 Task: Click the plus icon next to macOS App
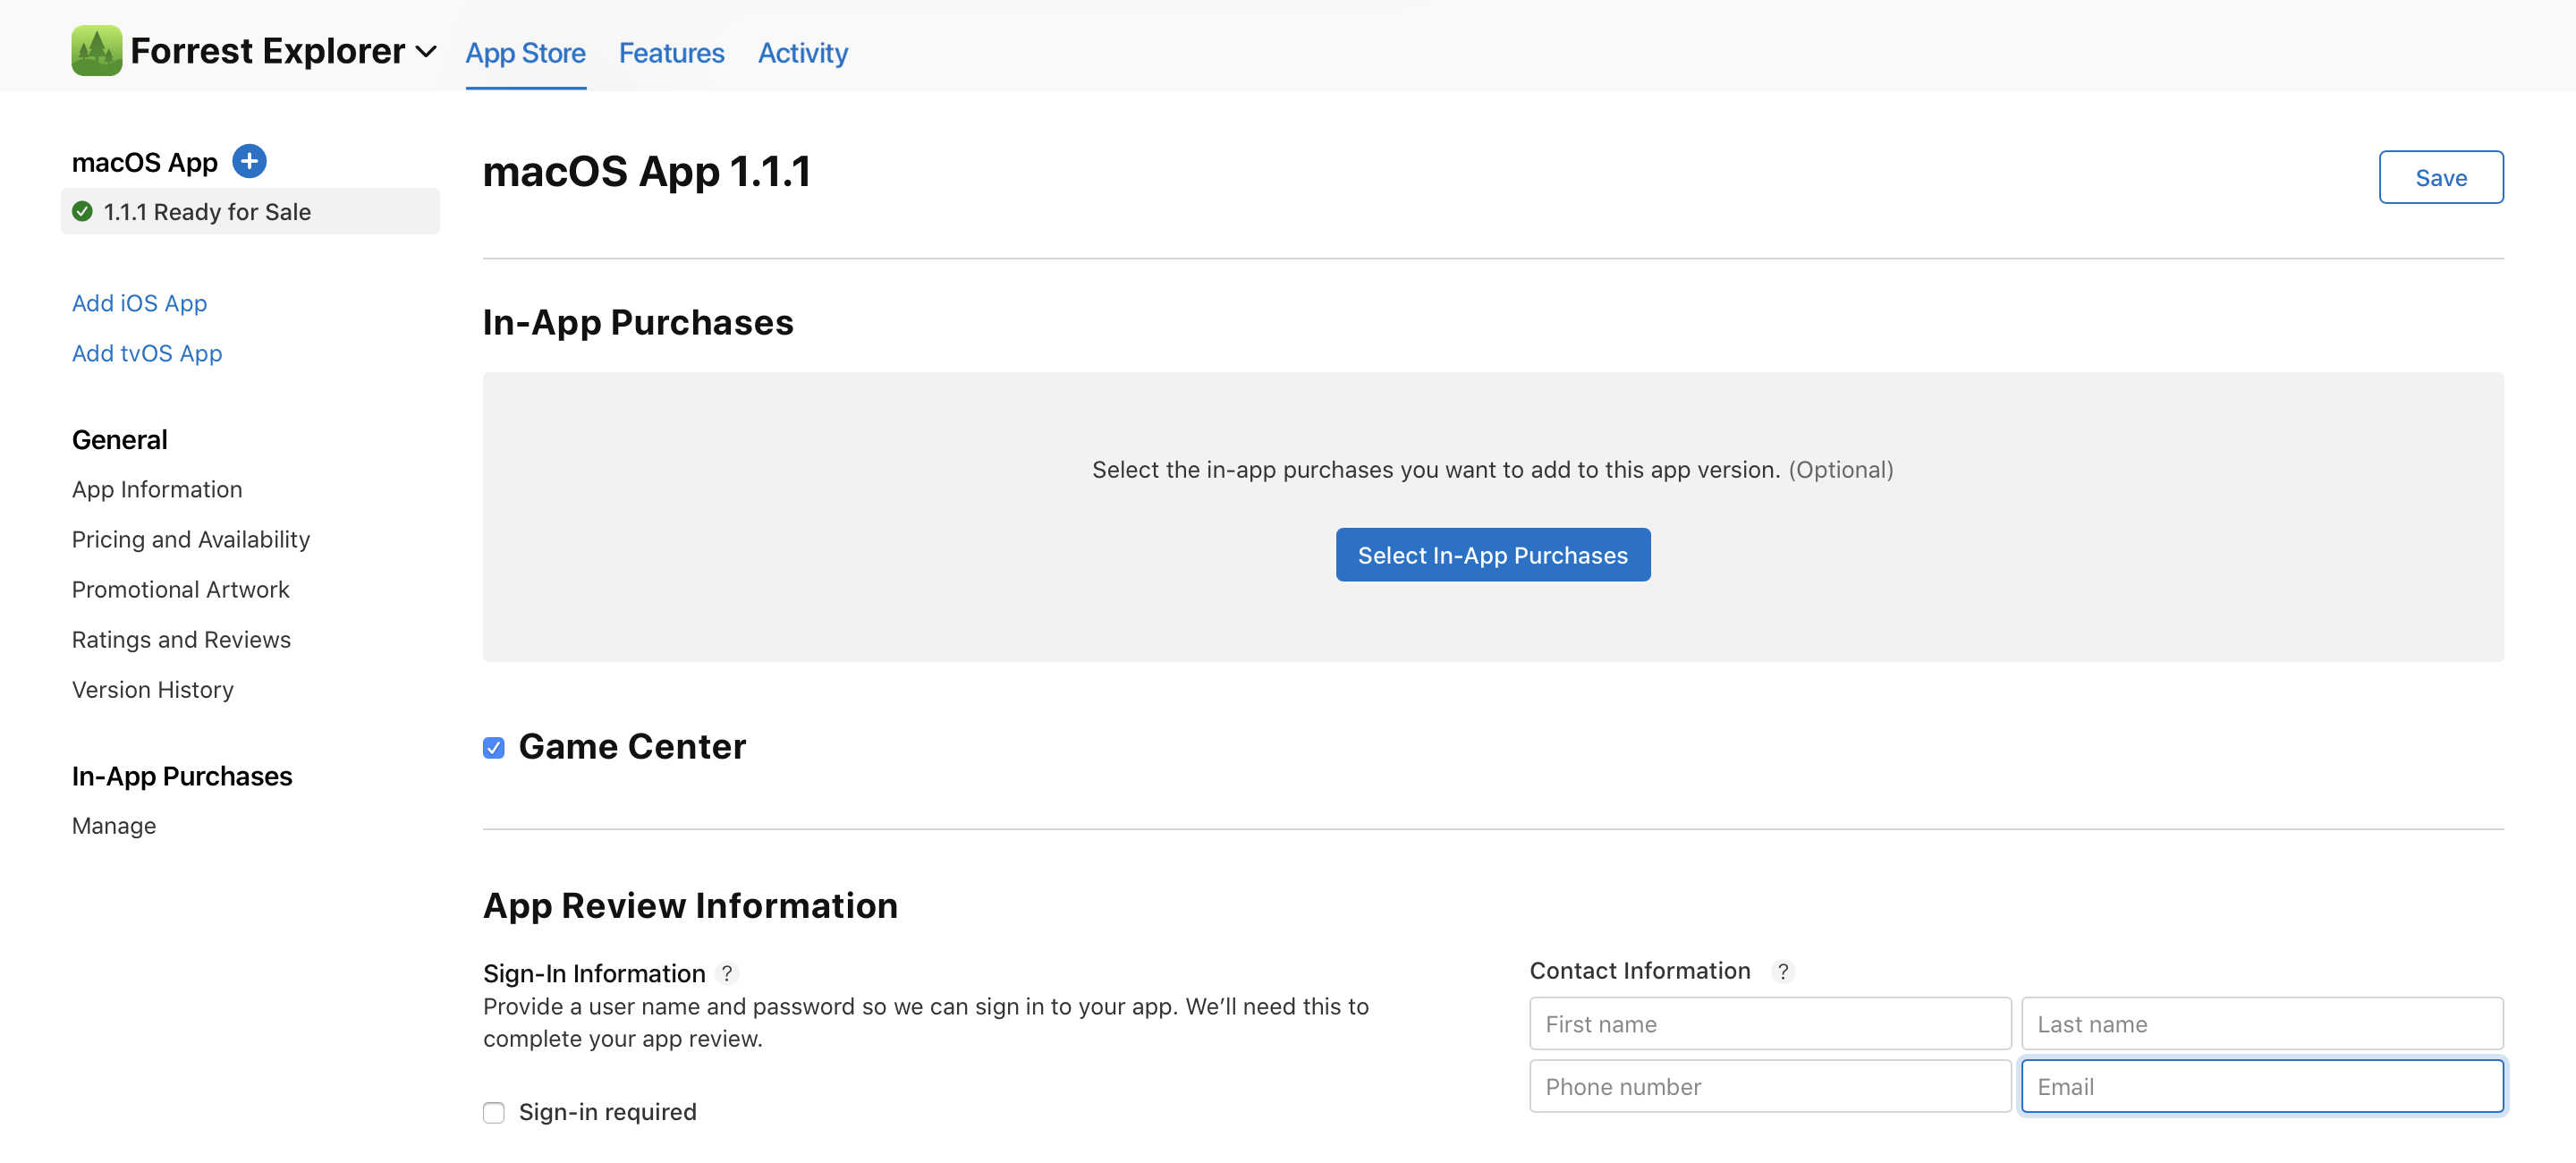[249, 161]
